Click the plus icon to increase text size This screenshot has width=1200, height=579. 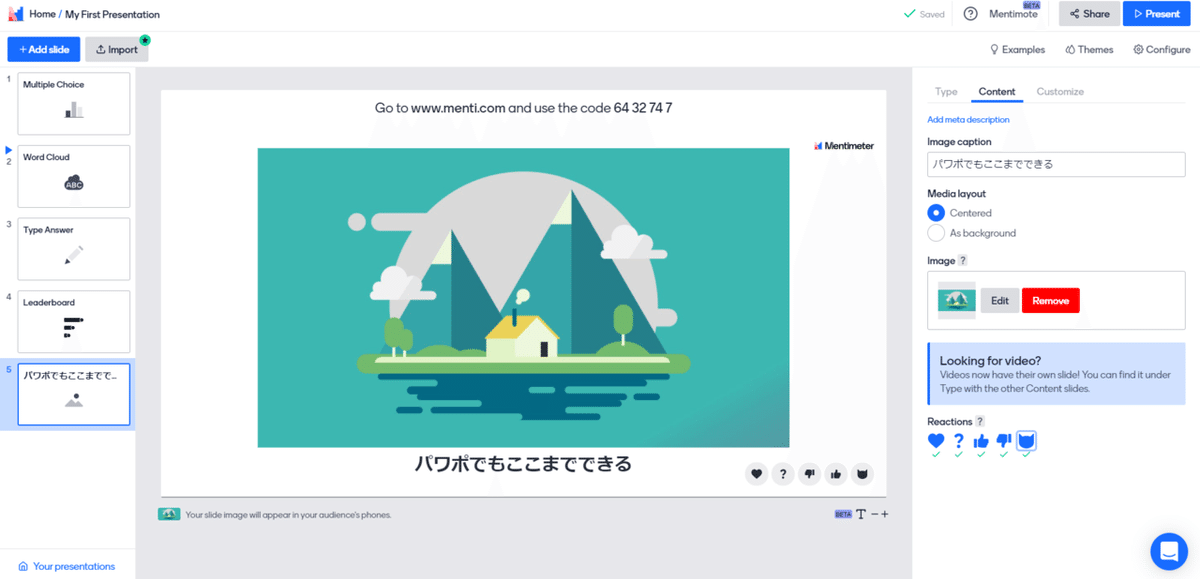click(x=884, y=514)
